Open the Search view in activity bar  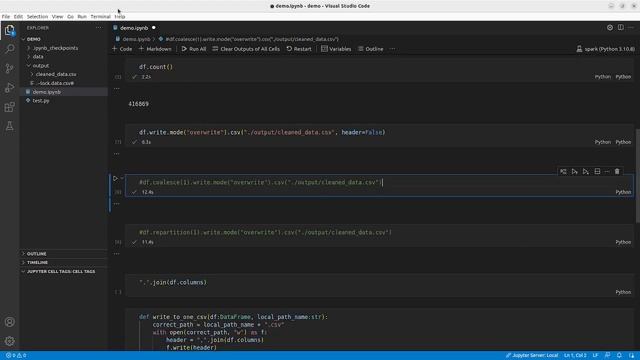coord(9,49)
